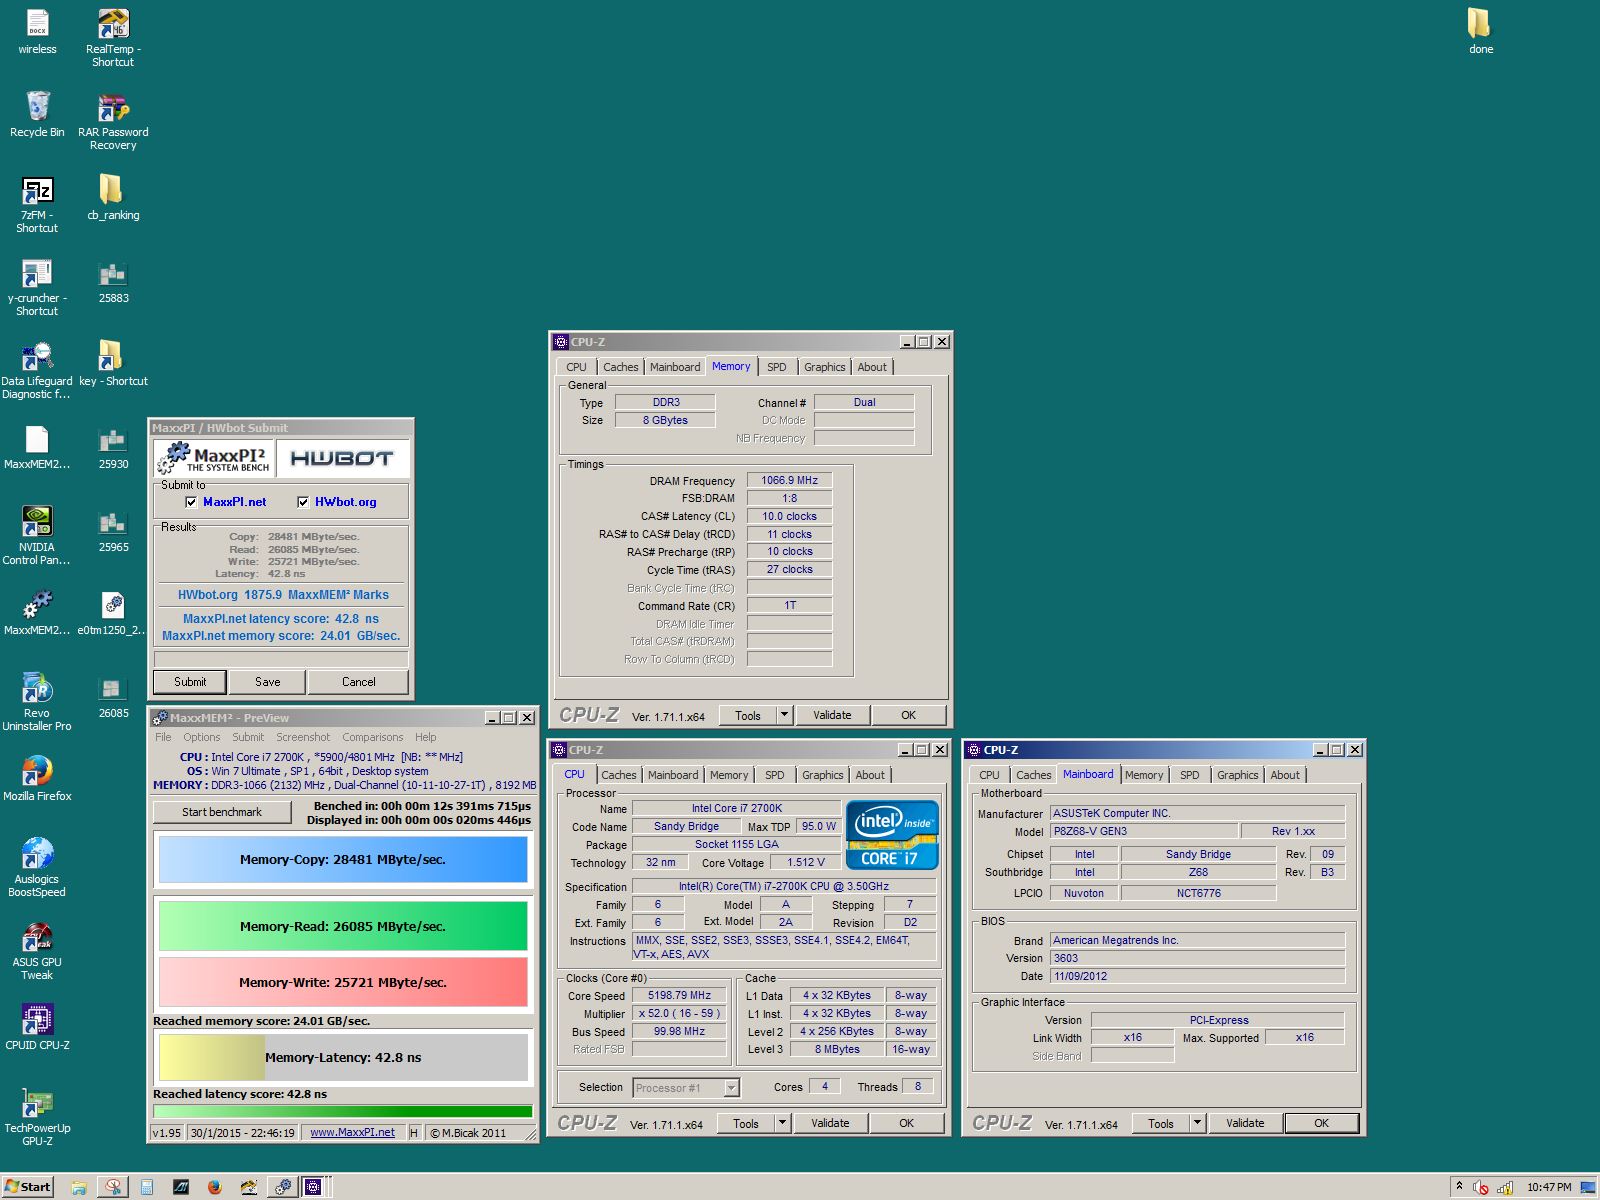Launch Revo Uninstaller Pro
The width and height of the screenshot is (1600, 1200).
point(37,702)
